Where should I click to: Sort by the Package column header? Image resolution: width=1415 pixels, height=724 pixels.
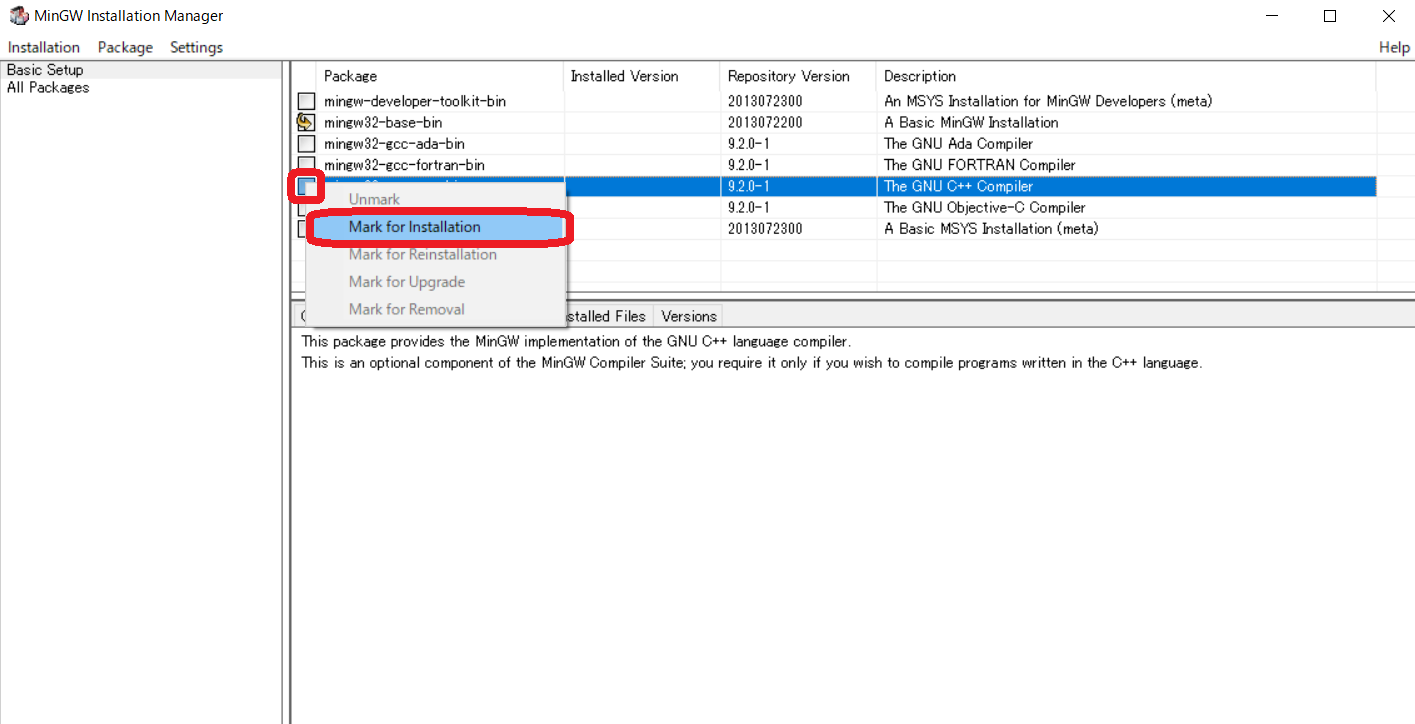click(x=440, y=76)
